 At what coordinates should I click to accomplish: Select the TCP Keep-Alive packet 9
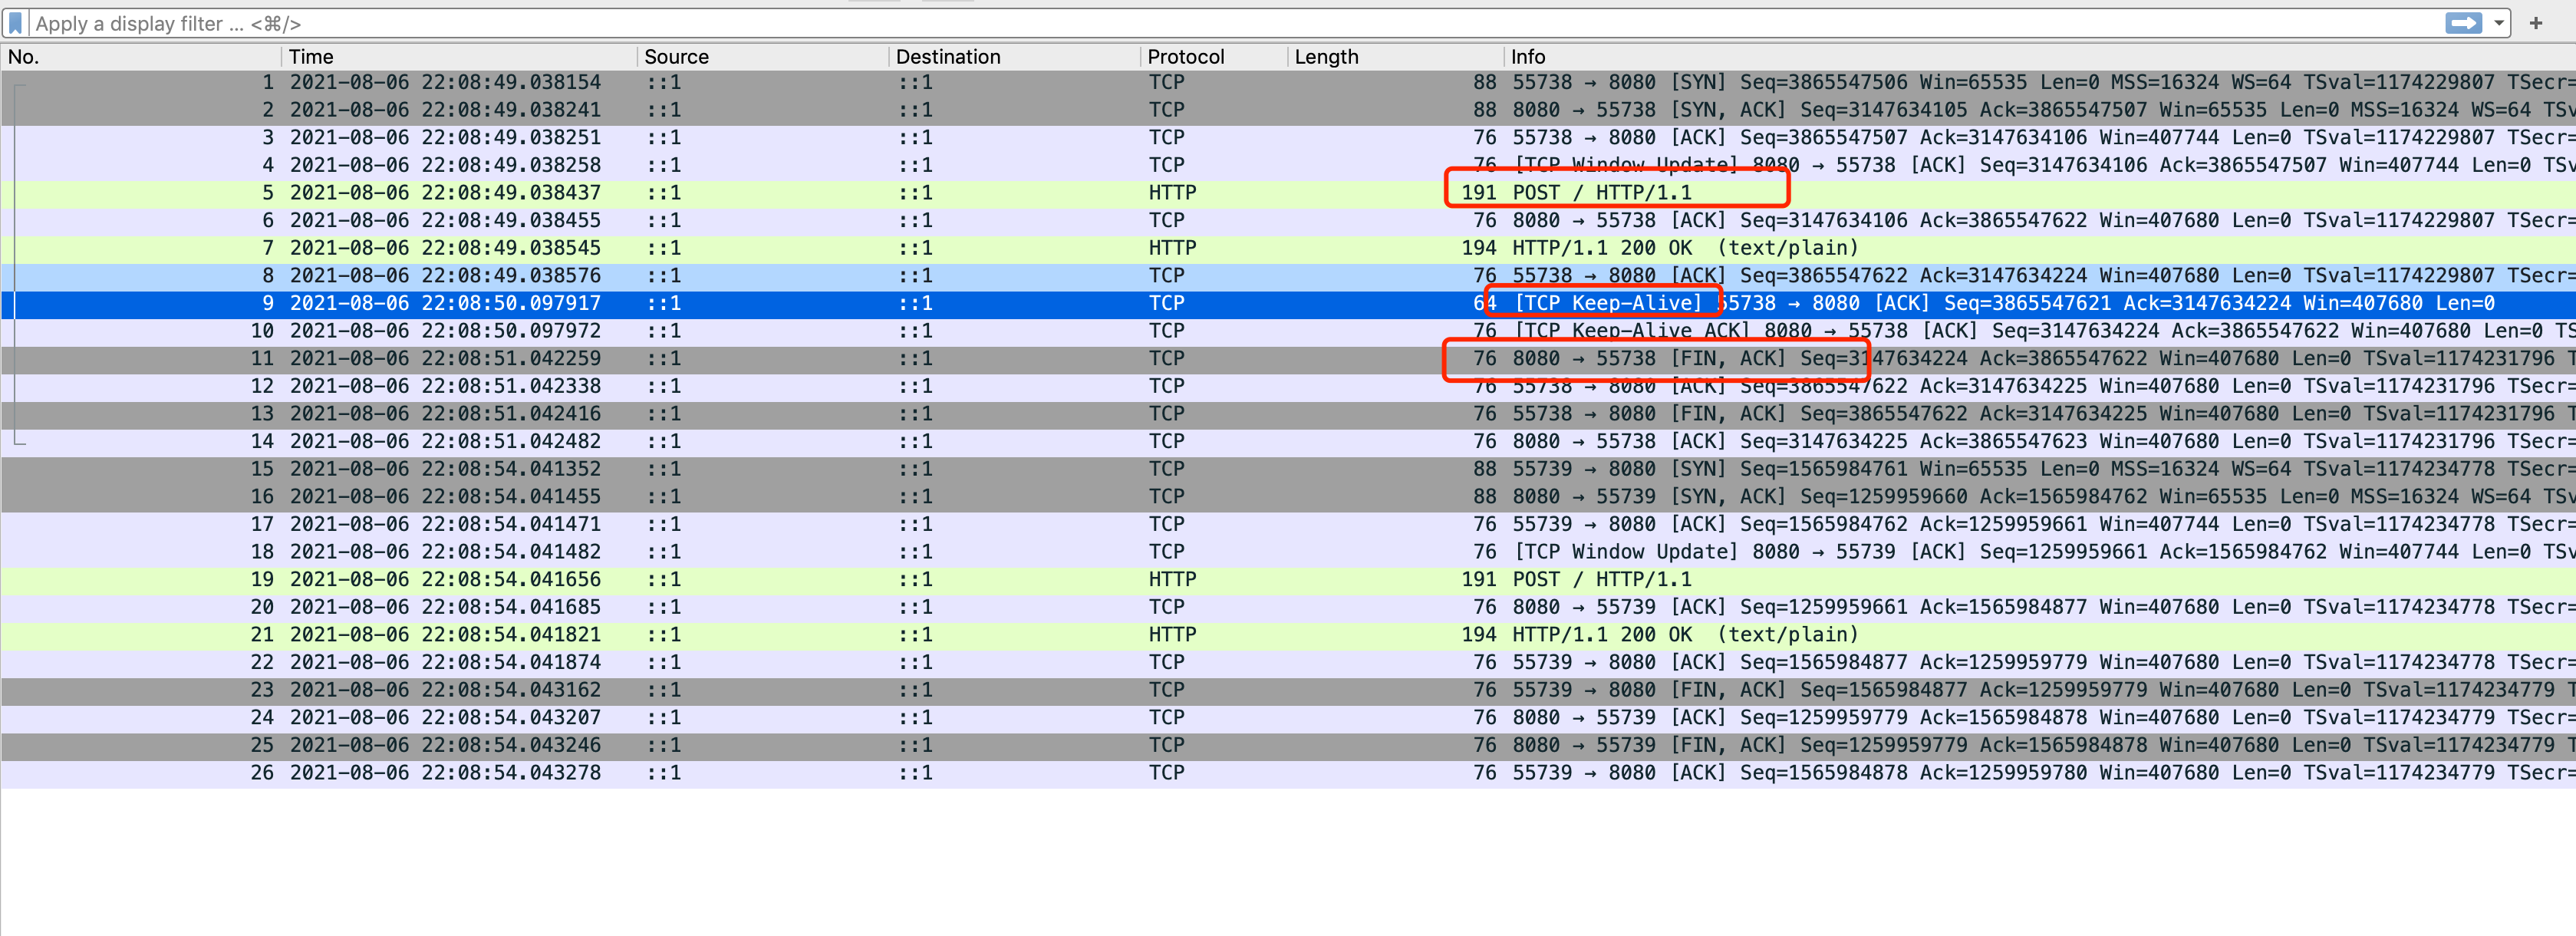[1608, 303]
